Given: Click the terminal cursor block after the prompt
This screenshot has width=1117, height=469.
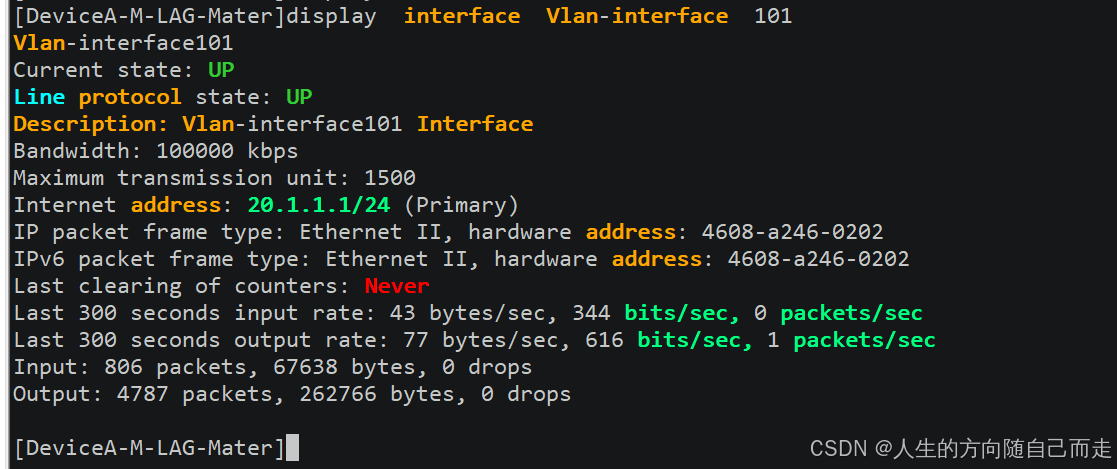Looking at the screenshot, I should point(292,448).
